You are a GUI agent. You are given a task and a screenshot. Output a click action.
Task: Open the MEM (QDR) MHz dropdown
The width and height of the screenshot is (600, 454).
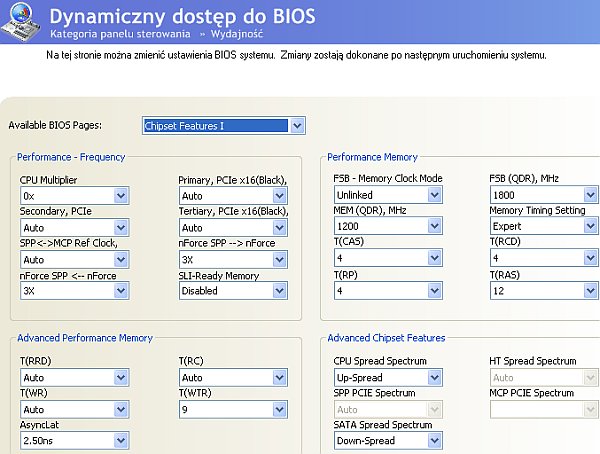click(434, 226)
